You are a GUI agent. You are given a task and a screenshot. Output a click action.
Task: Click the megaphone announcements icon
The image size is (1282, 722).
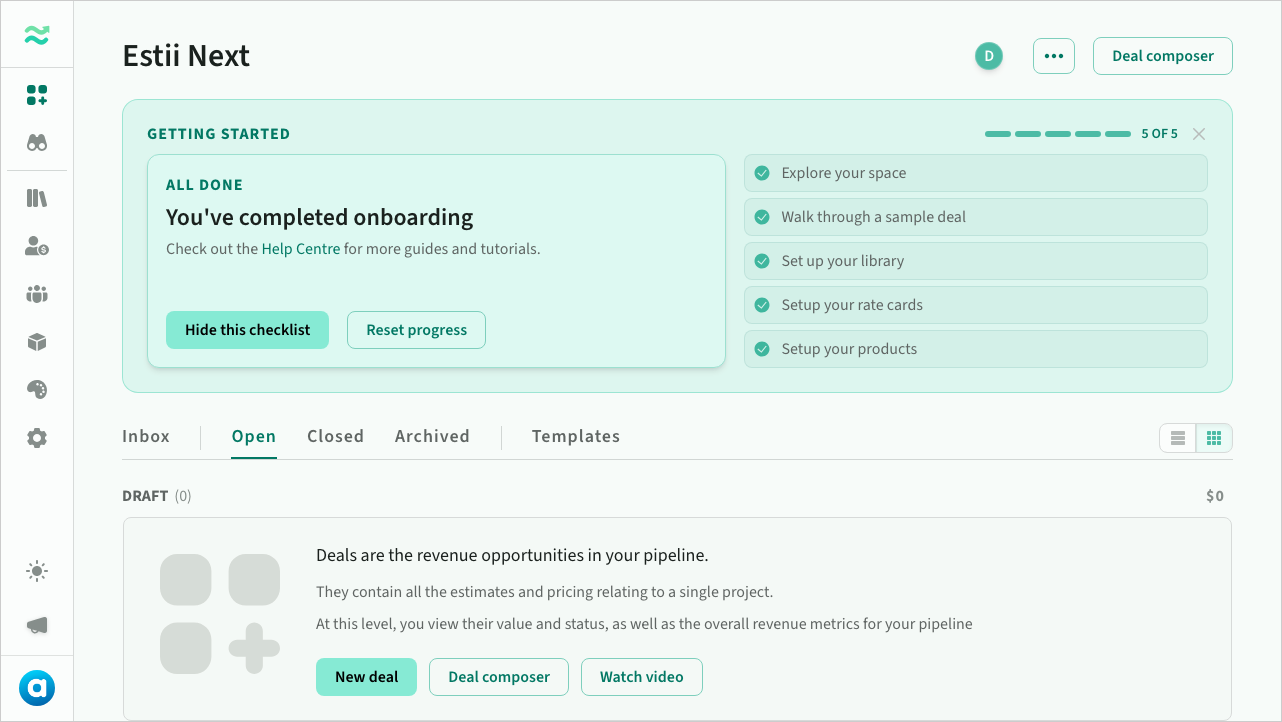(x=37, y=625)
